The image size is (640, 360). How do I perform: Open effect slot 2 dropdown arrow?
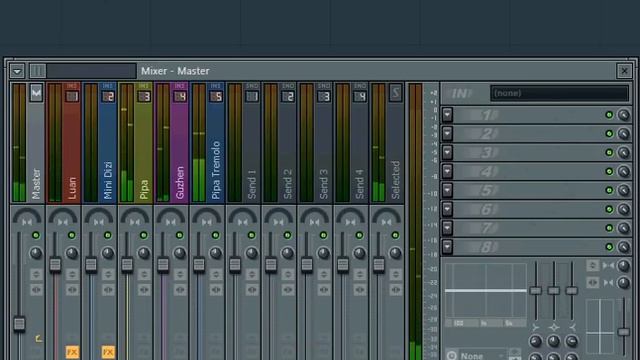(x=447, y=133)
